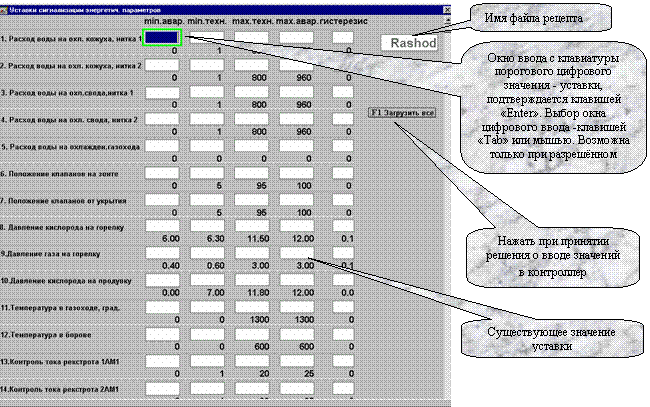The height and width of the screenshot is (407, 650).
Task: Click label 13.Контроль тока реактора 1АМ1
Action: 60,362
